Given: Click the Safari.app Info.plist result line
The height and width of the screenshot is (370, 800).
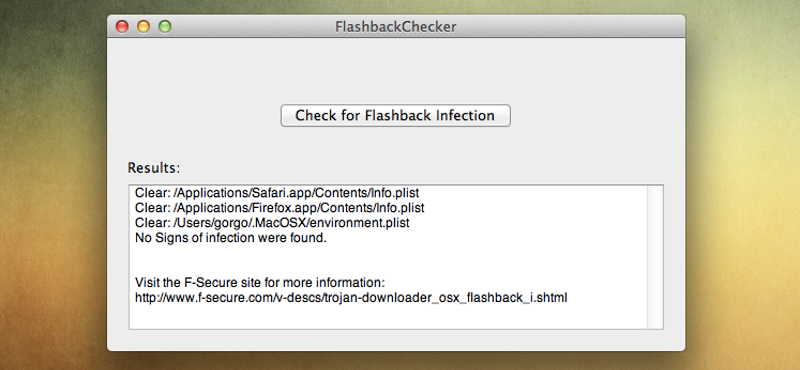Looking at the screenshot, I should (x=277, y=193).
